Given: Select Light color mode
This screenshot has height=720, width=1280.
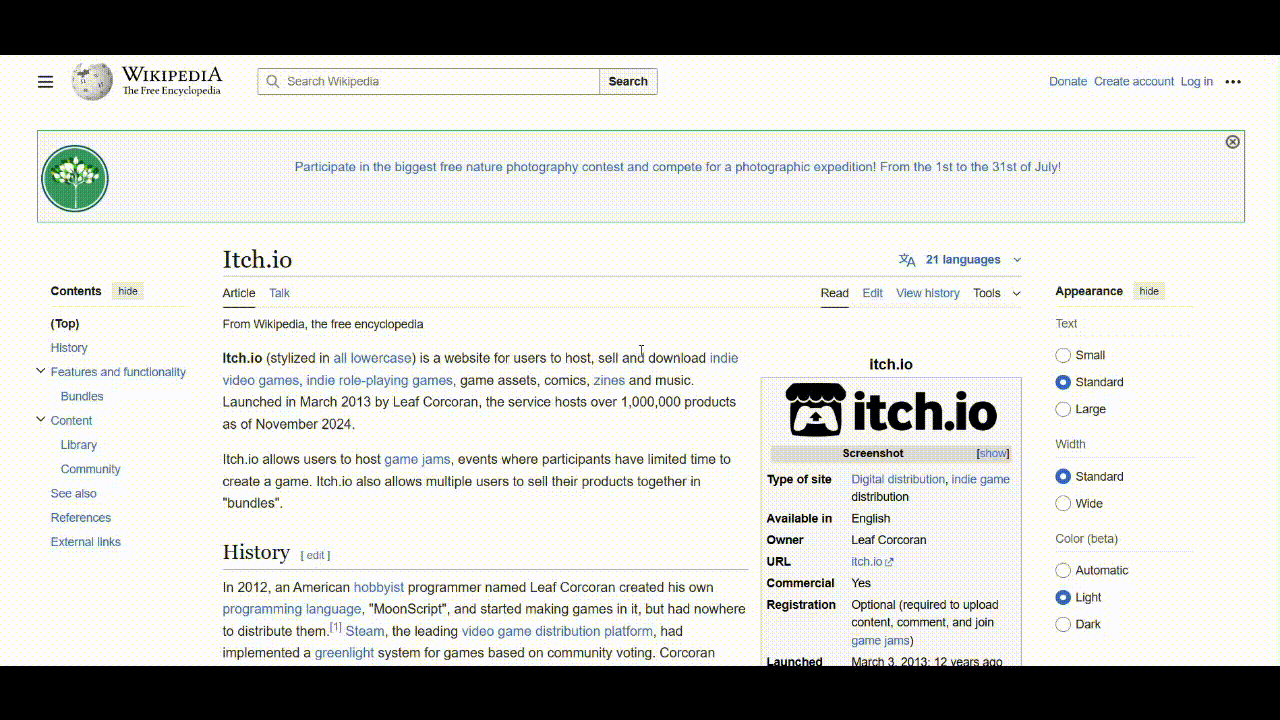Looking at the screenshot, I should (x=1063, y=598).
